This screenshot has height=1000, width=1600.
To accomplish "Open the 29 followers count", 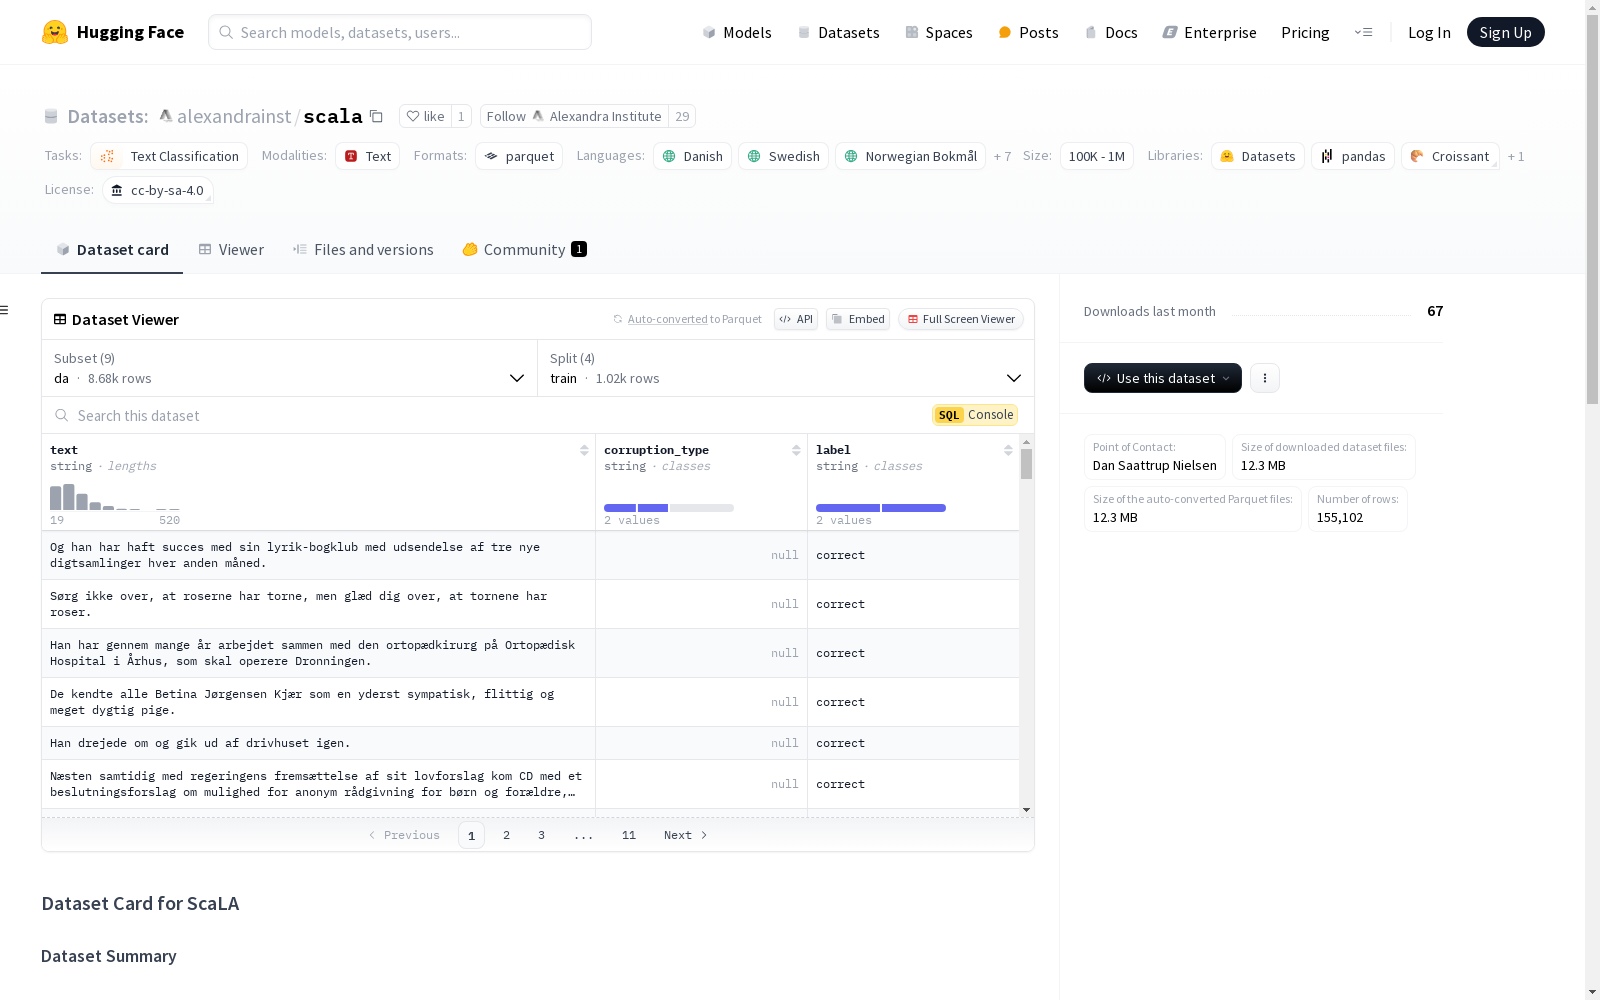I will tap(682, 116).
